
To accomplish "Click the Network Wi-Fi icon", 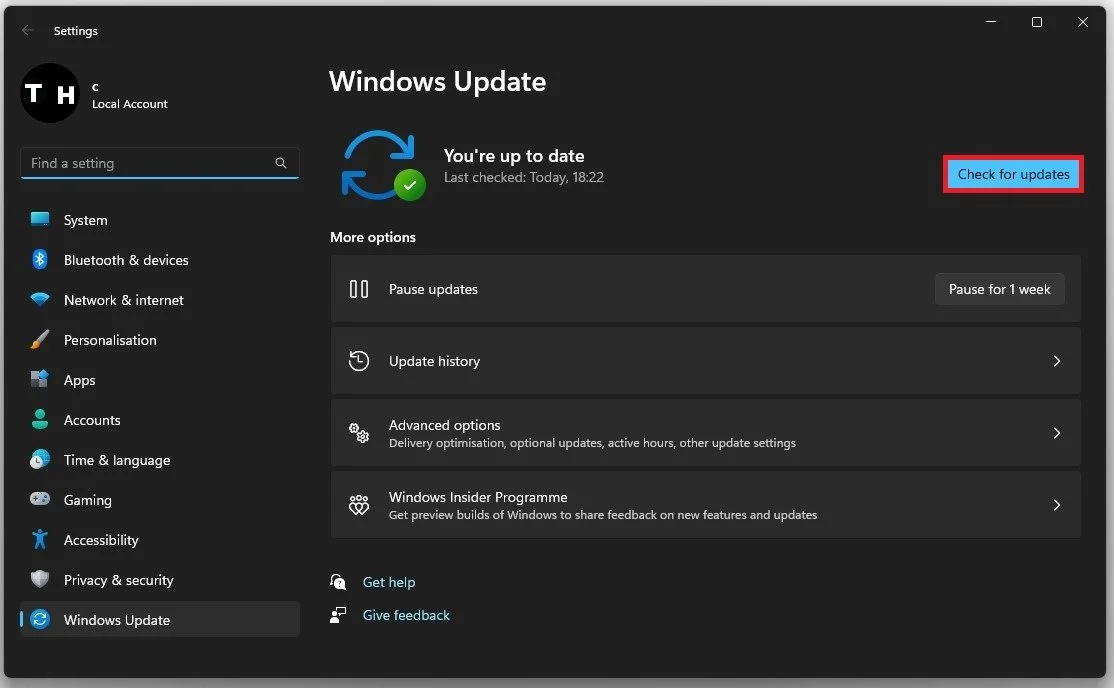I will [40, 299].
